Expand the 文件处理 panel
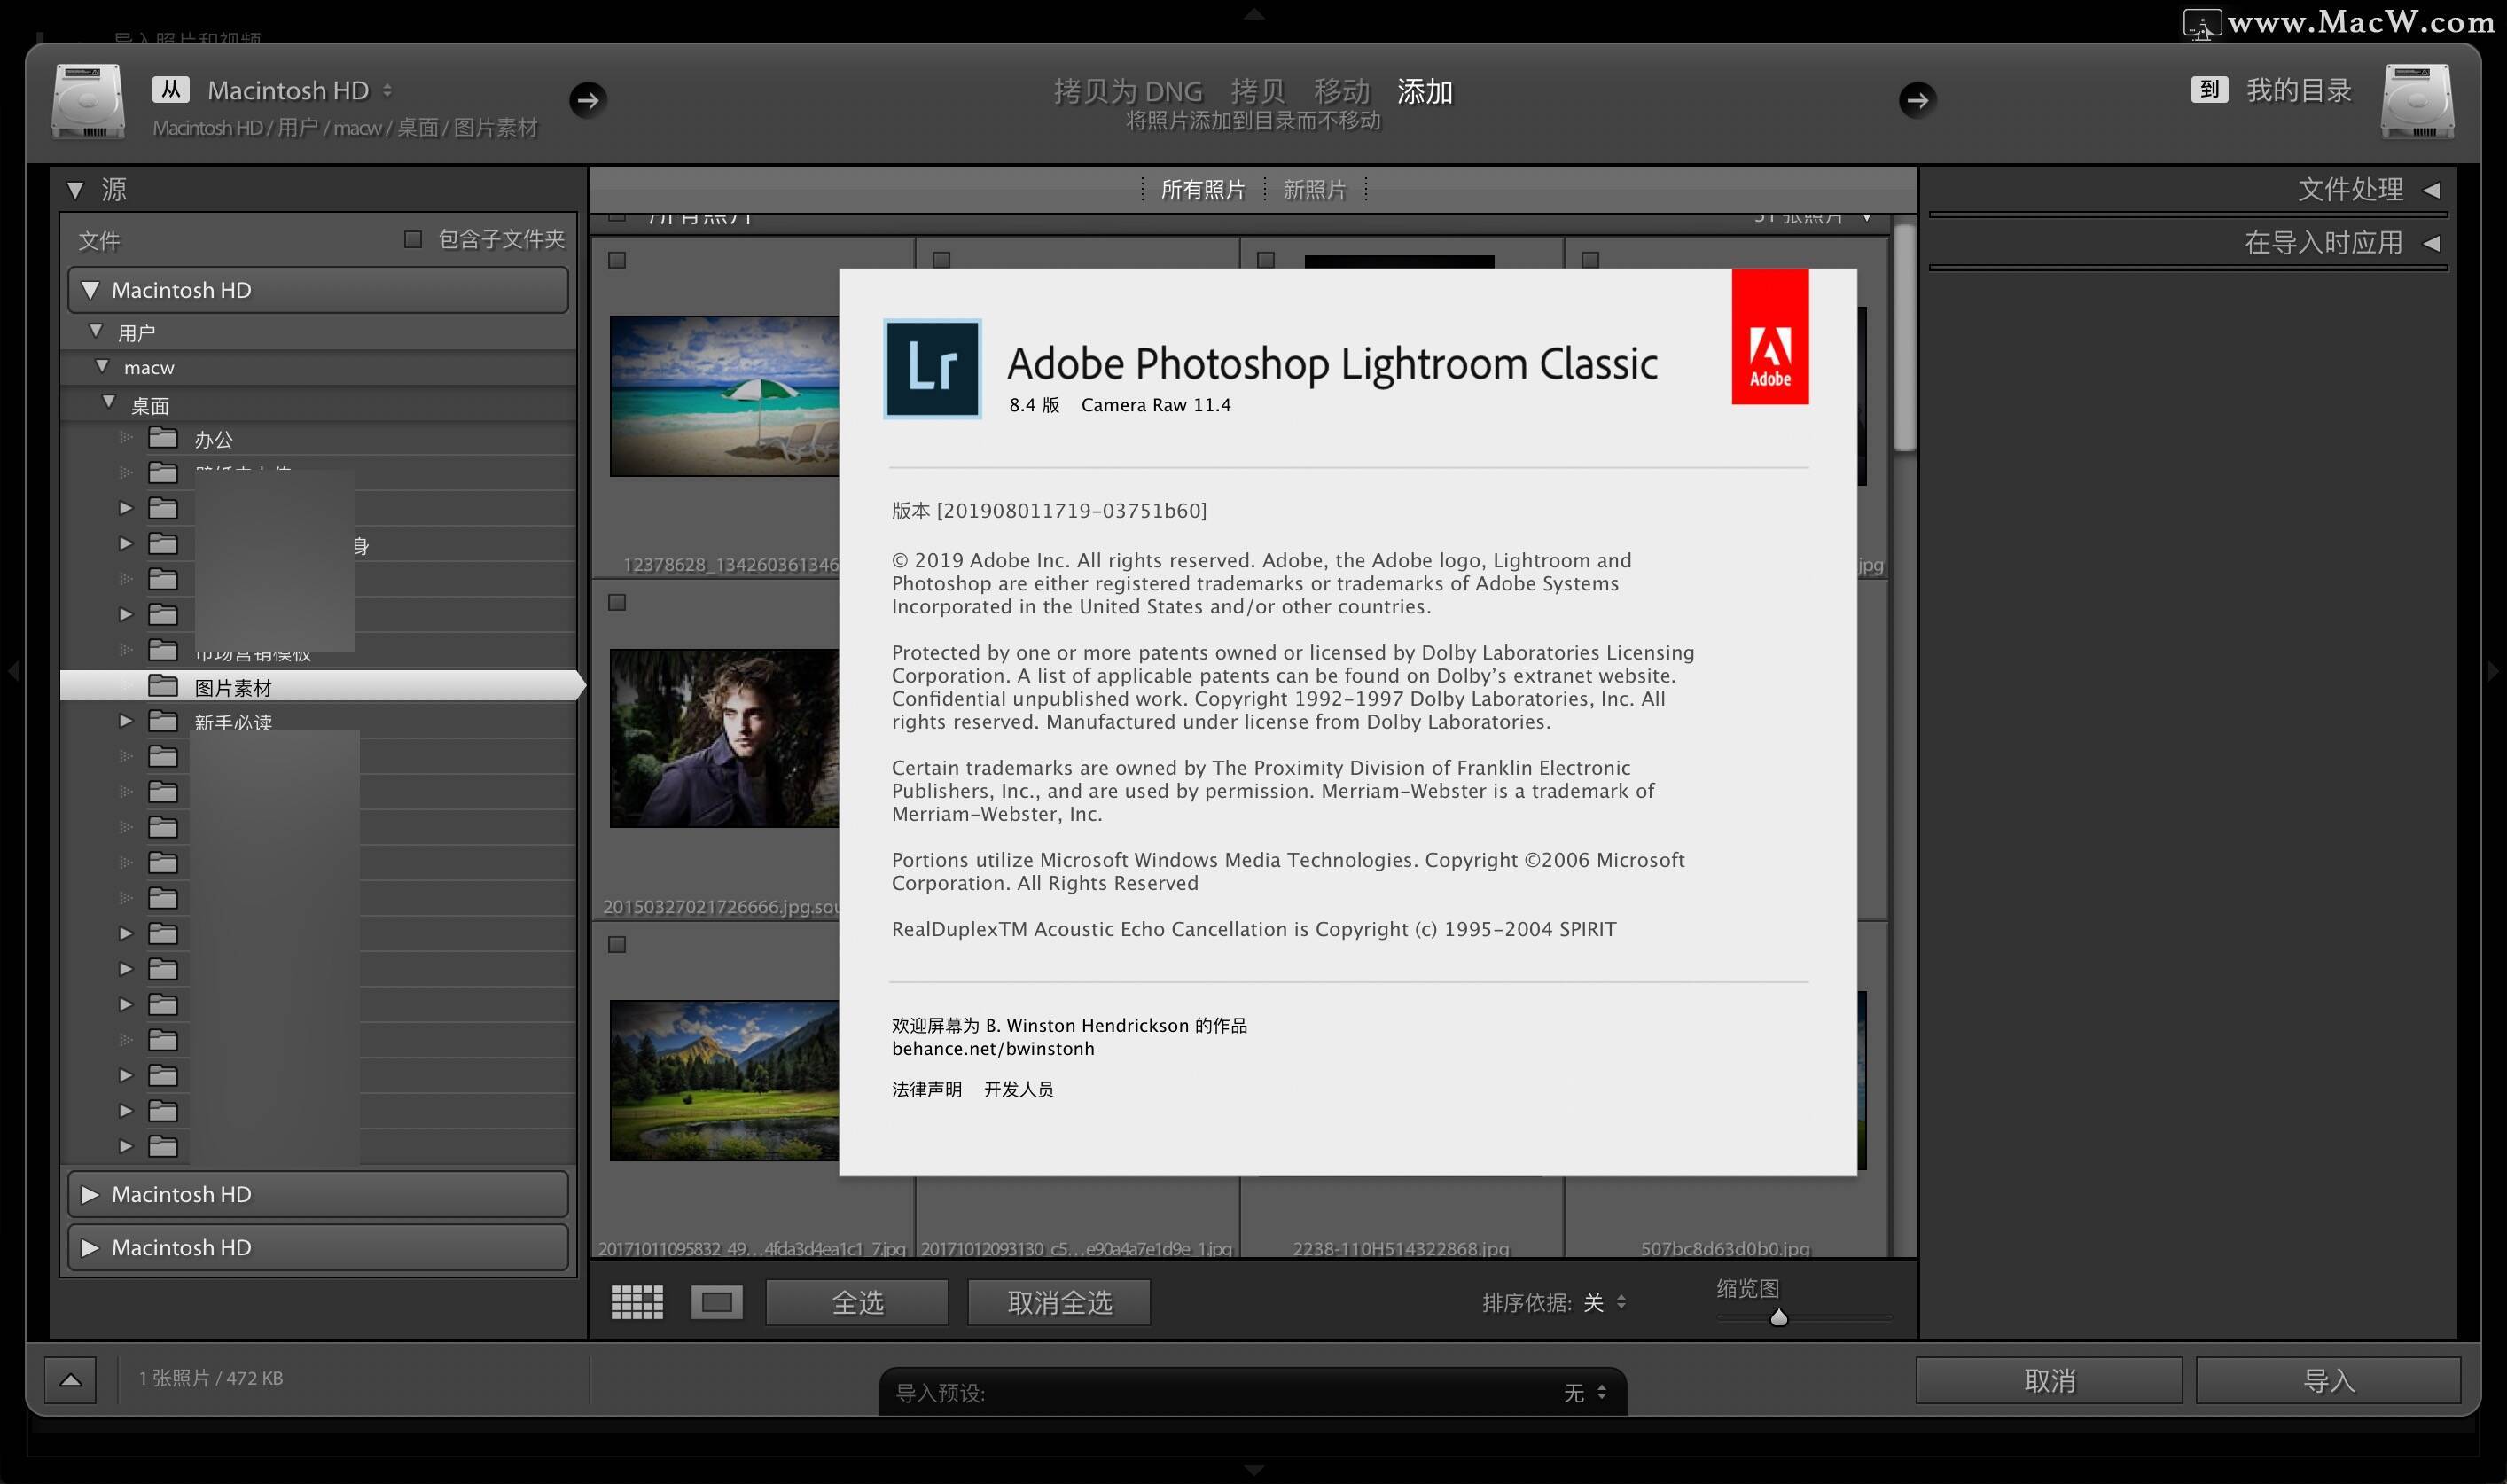This screenshot has width=2507, height=1484. click(x=2431, y=189)
